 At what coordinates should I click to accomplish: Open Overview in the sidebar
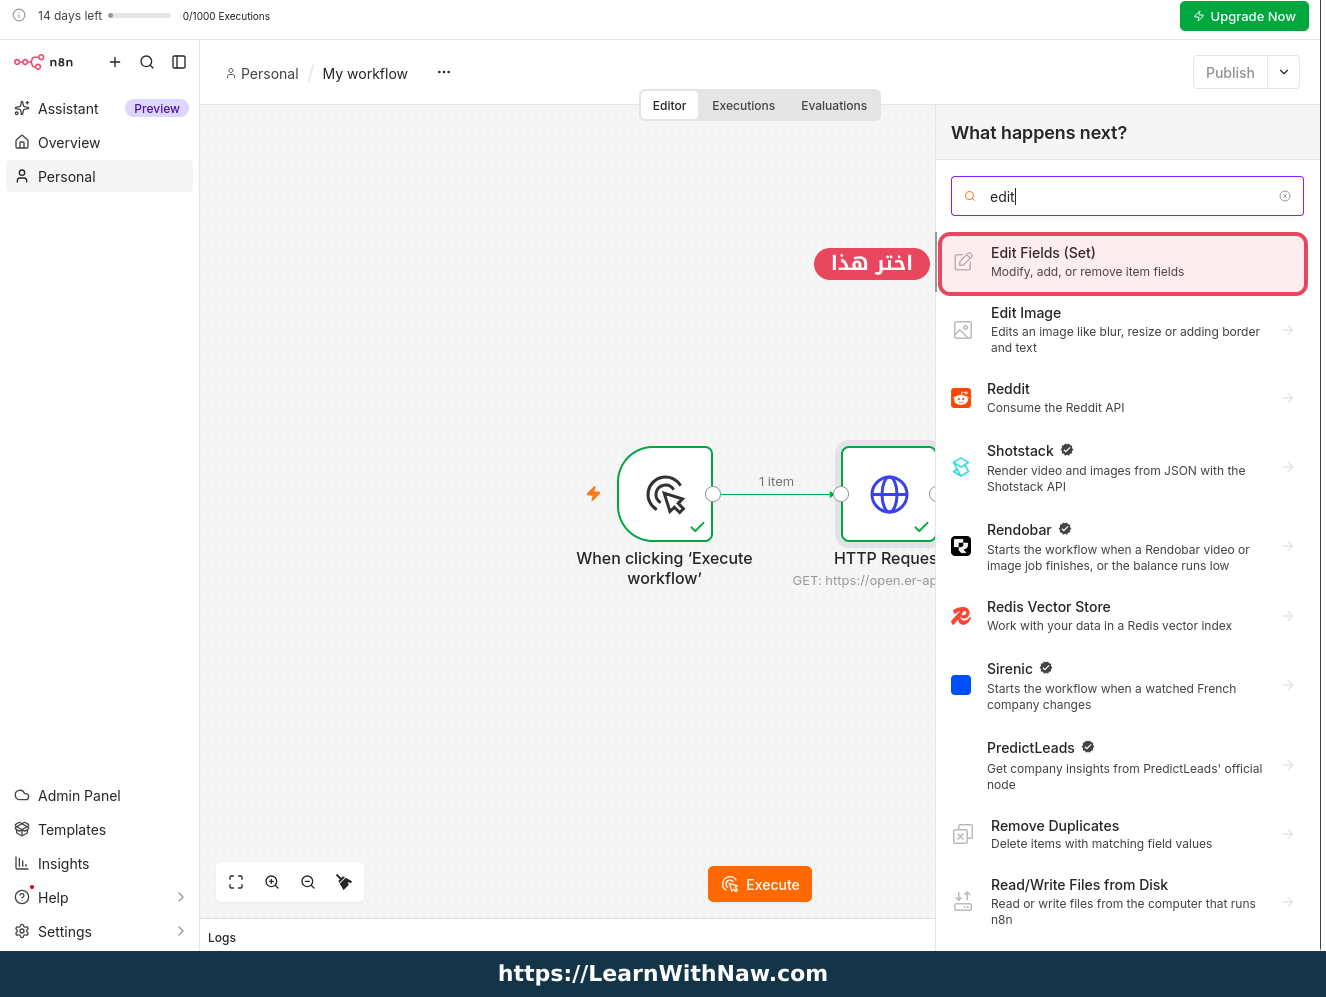[99, 143]
